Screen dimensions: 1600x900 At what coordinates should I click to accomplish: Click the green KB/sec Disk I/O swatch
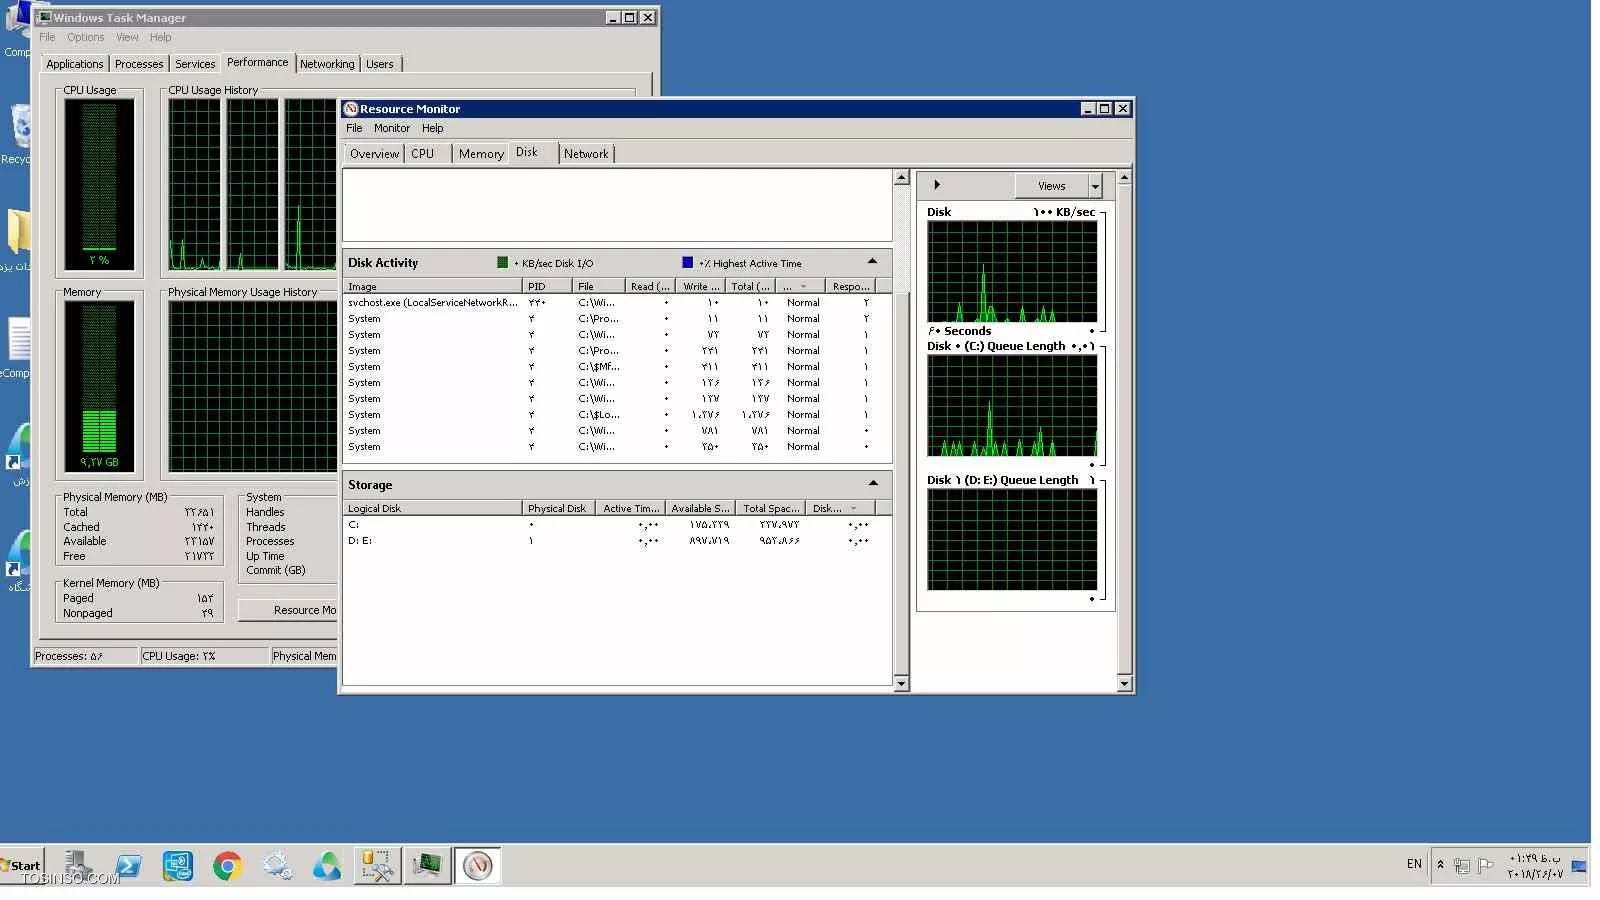click(x=503, y=262)
